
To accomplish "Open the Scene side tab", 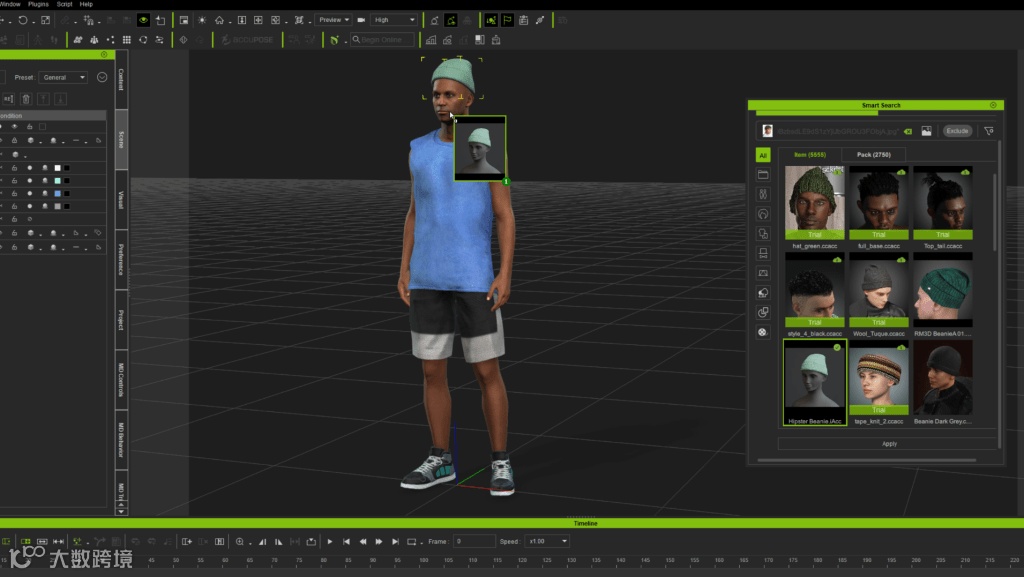I will coord(121,140).
